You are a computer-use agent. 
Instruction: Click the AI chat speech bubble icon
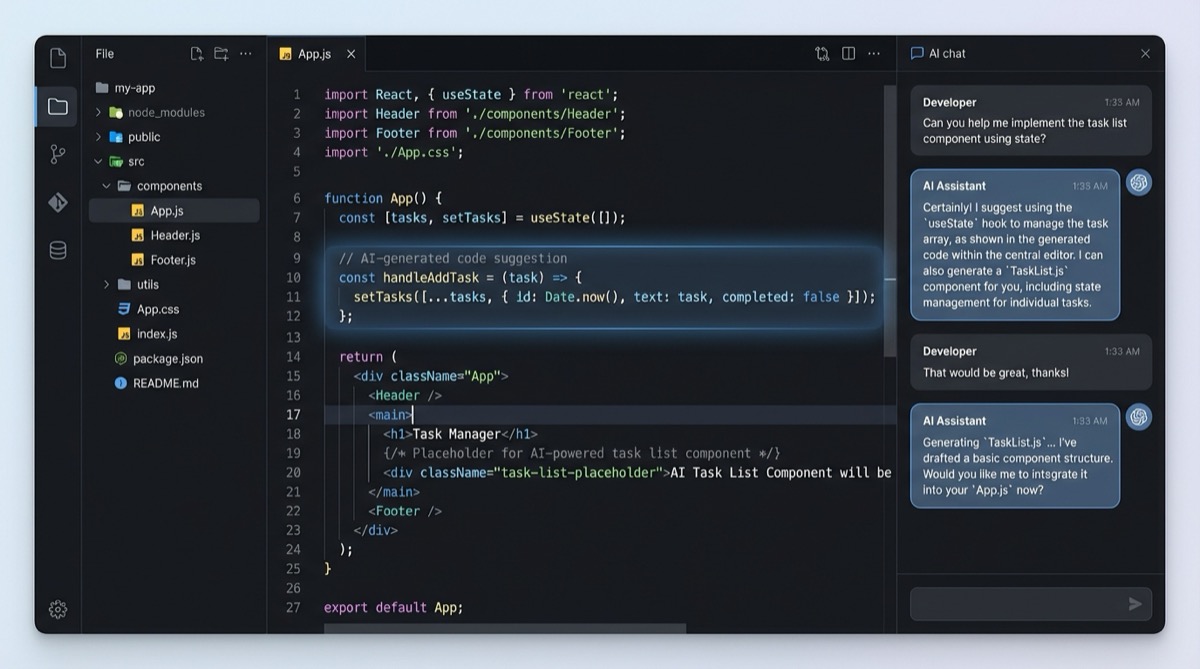(x=916, y=53)
